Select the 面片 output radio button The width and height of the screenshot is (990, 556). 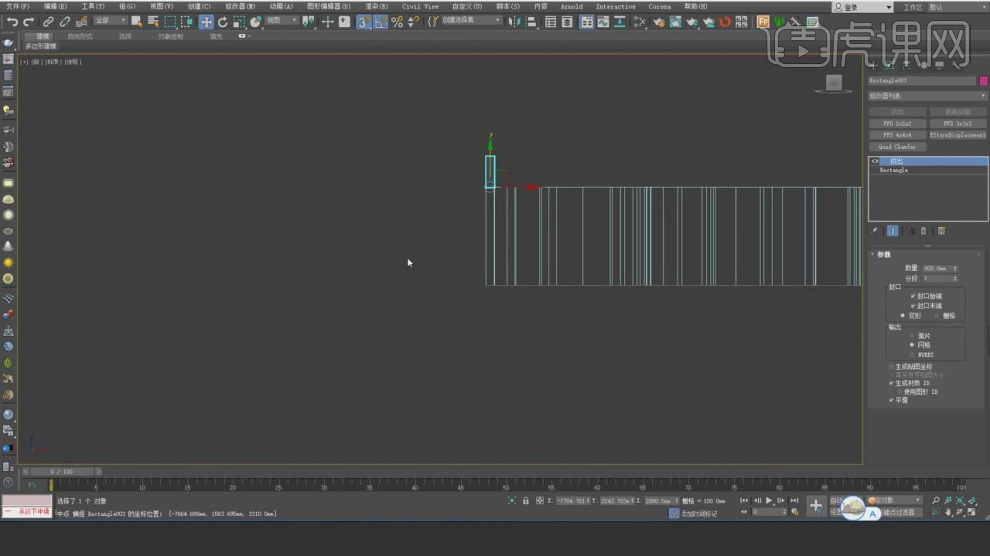913,336
